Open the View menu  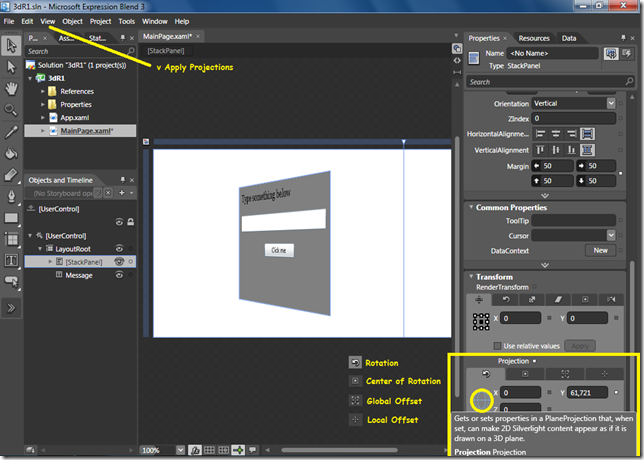point(48,21)
